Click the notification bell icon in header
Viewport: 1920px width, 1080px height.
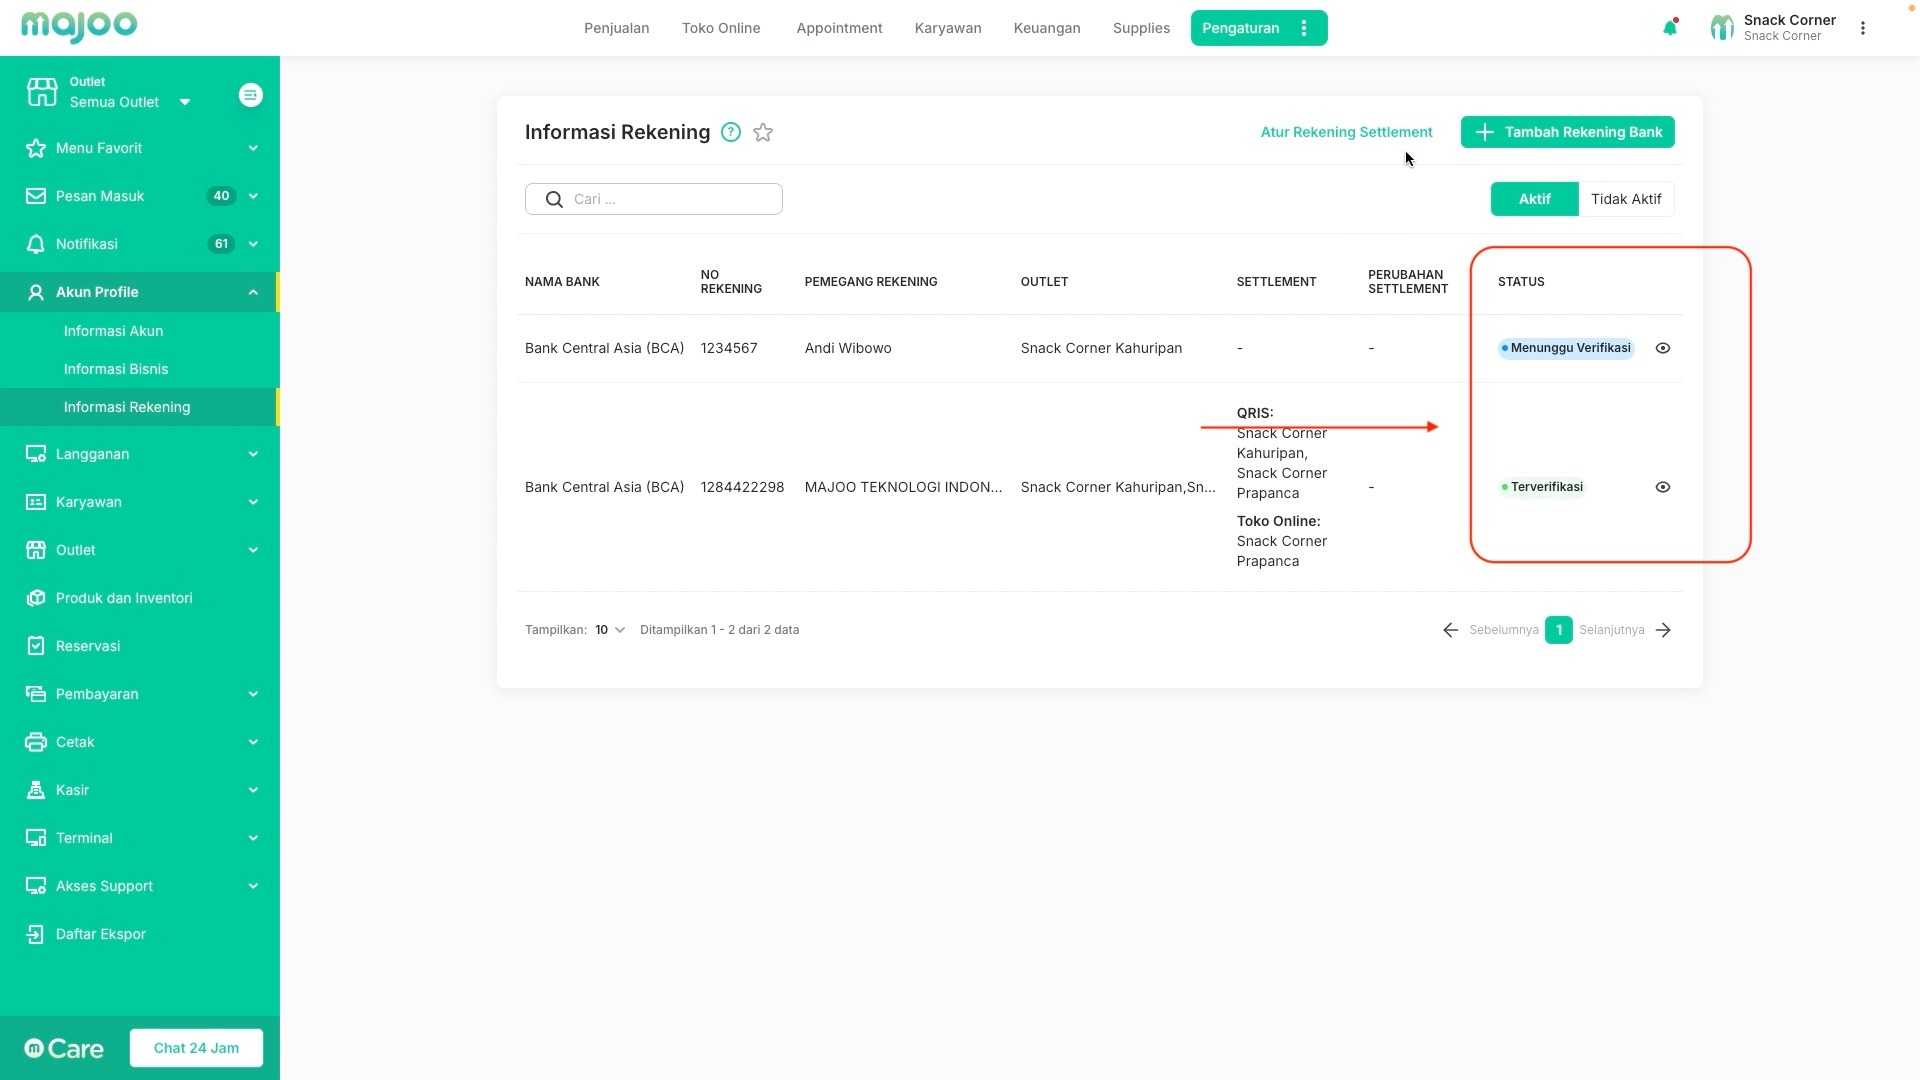(x=1669, y=28)
